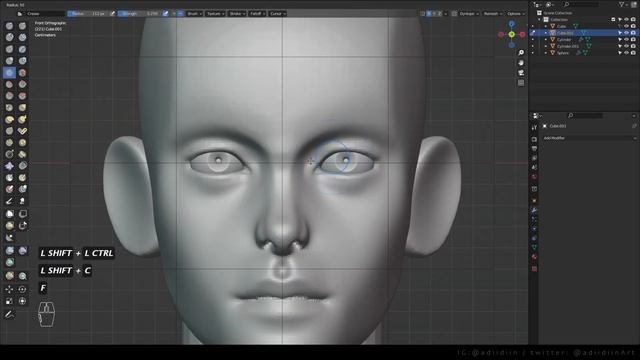Select the purple Cloth brush

(9, 166)
